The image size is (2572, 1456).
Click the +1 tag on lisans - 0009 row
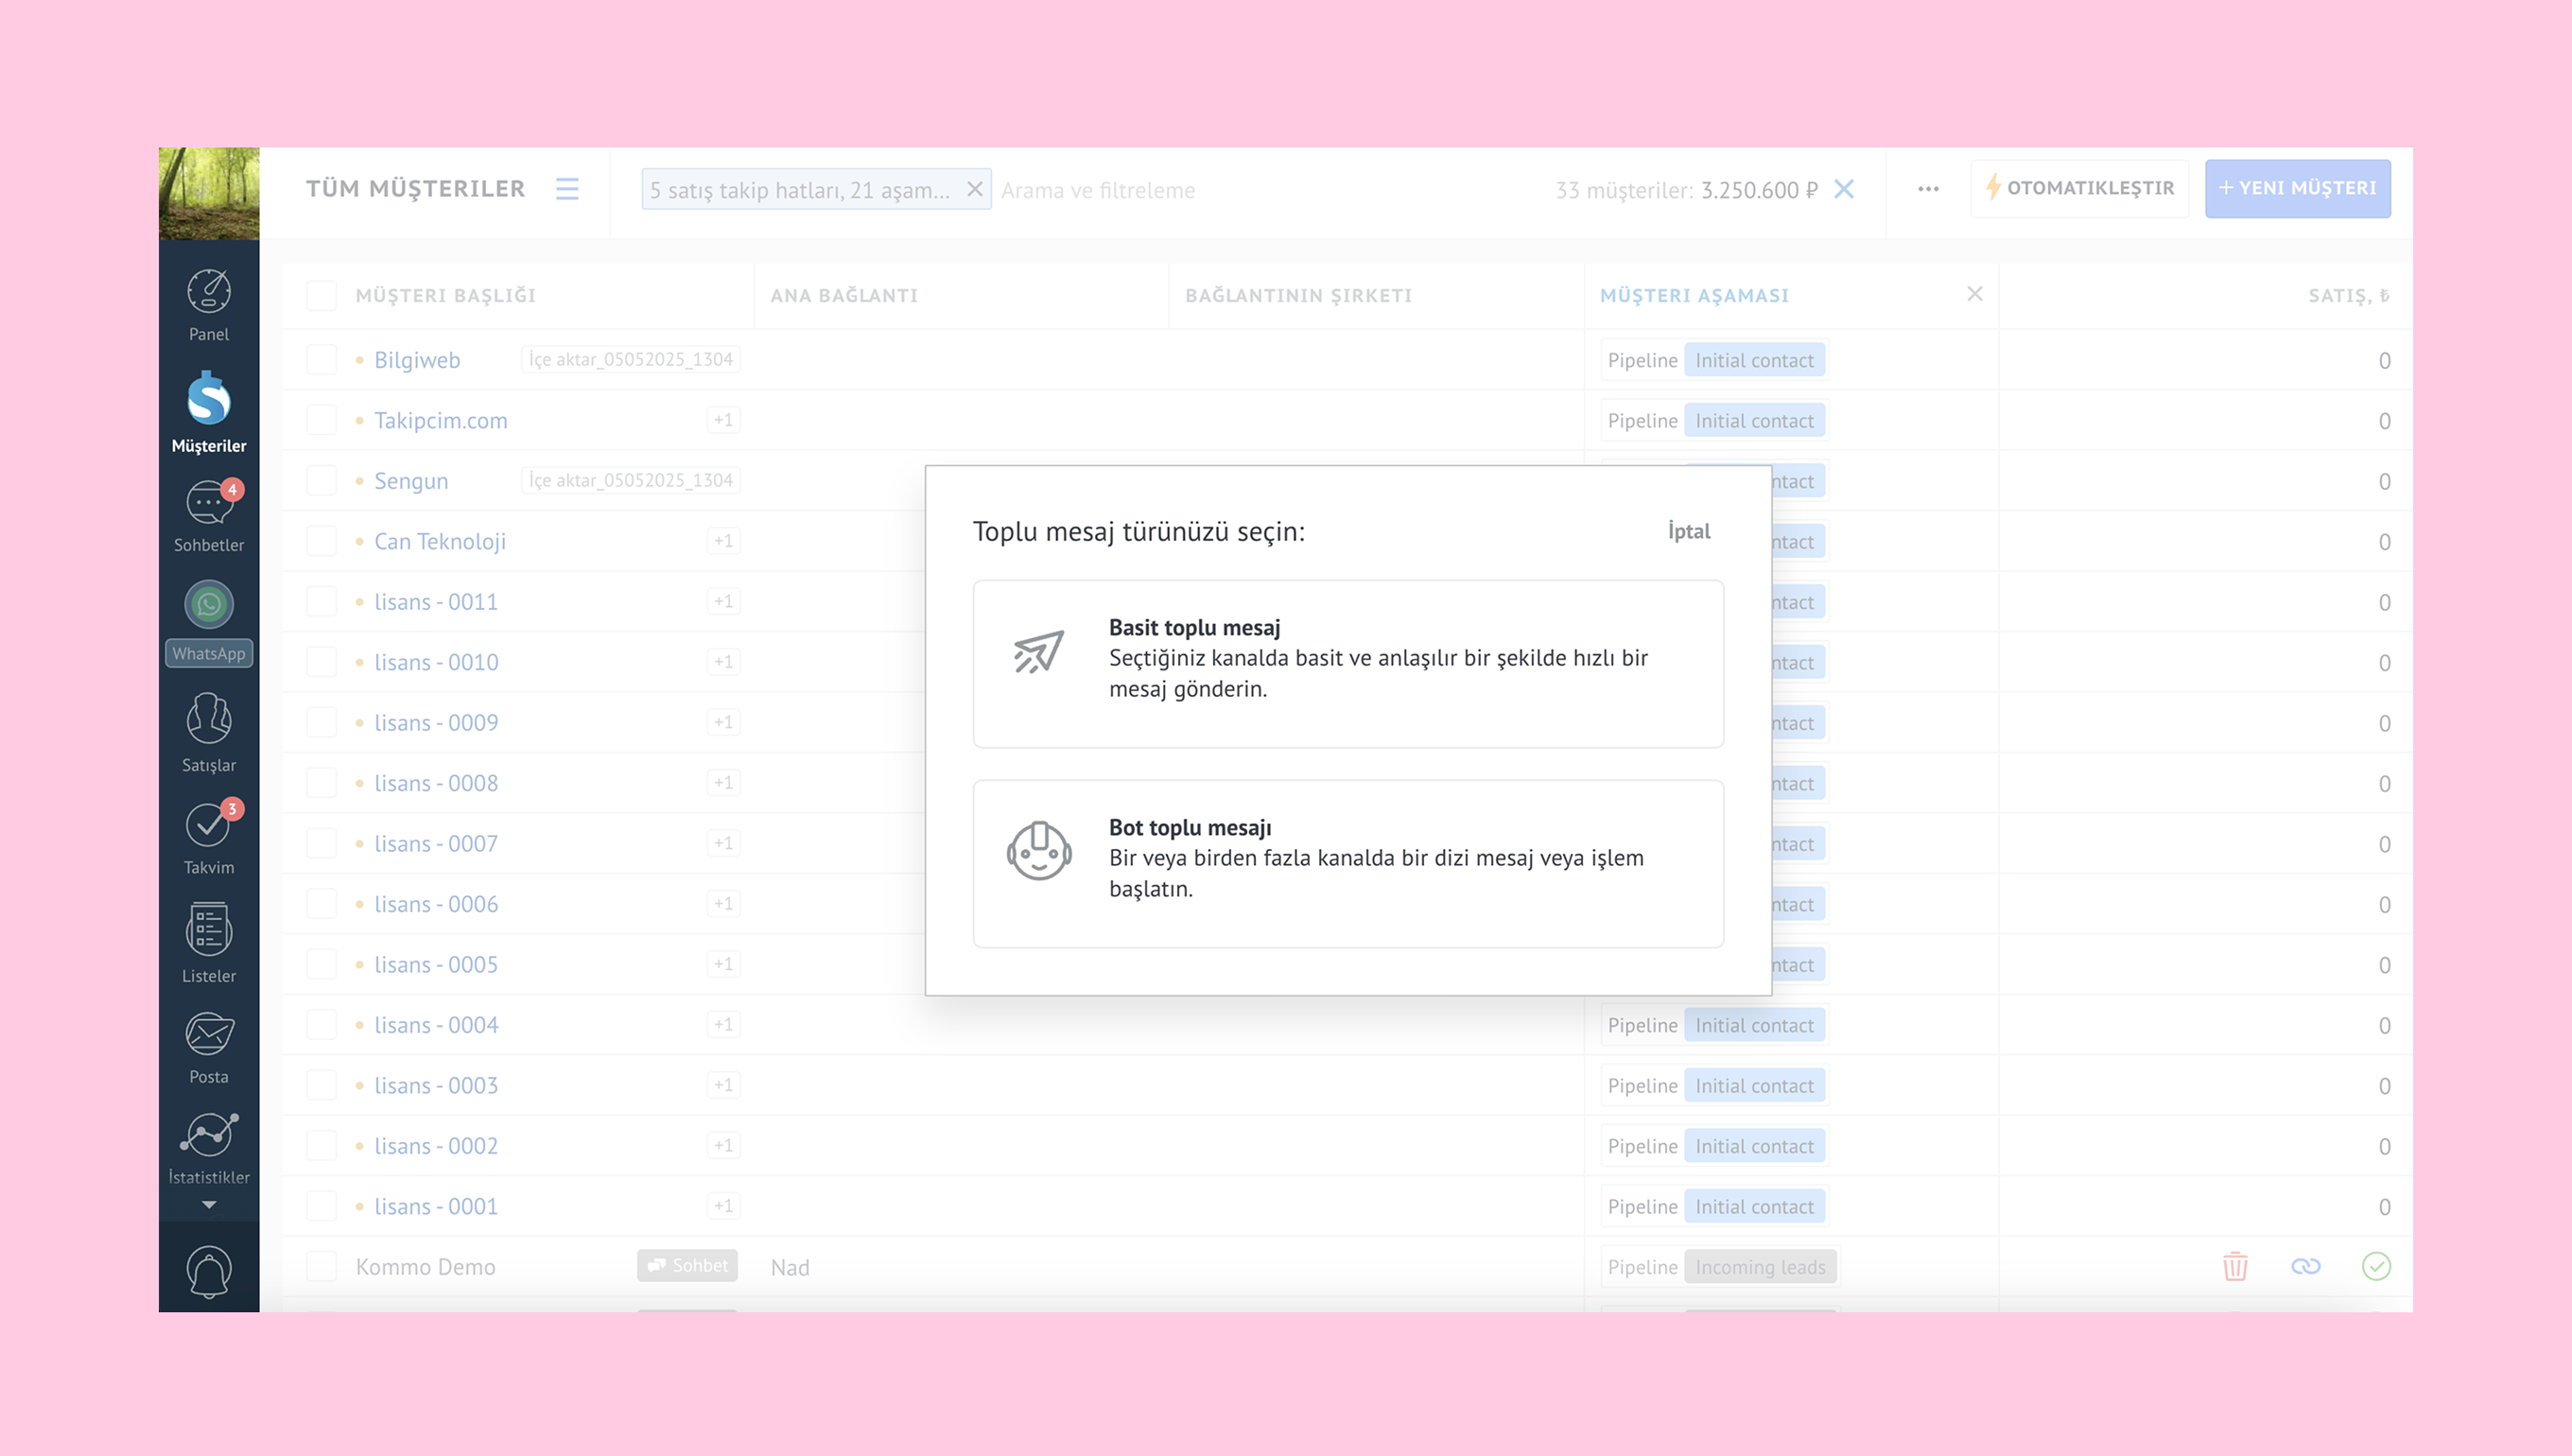pyautogui.click(x=723, y=722)
